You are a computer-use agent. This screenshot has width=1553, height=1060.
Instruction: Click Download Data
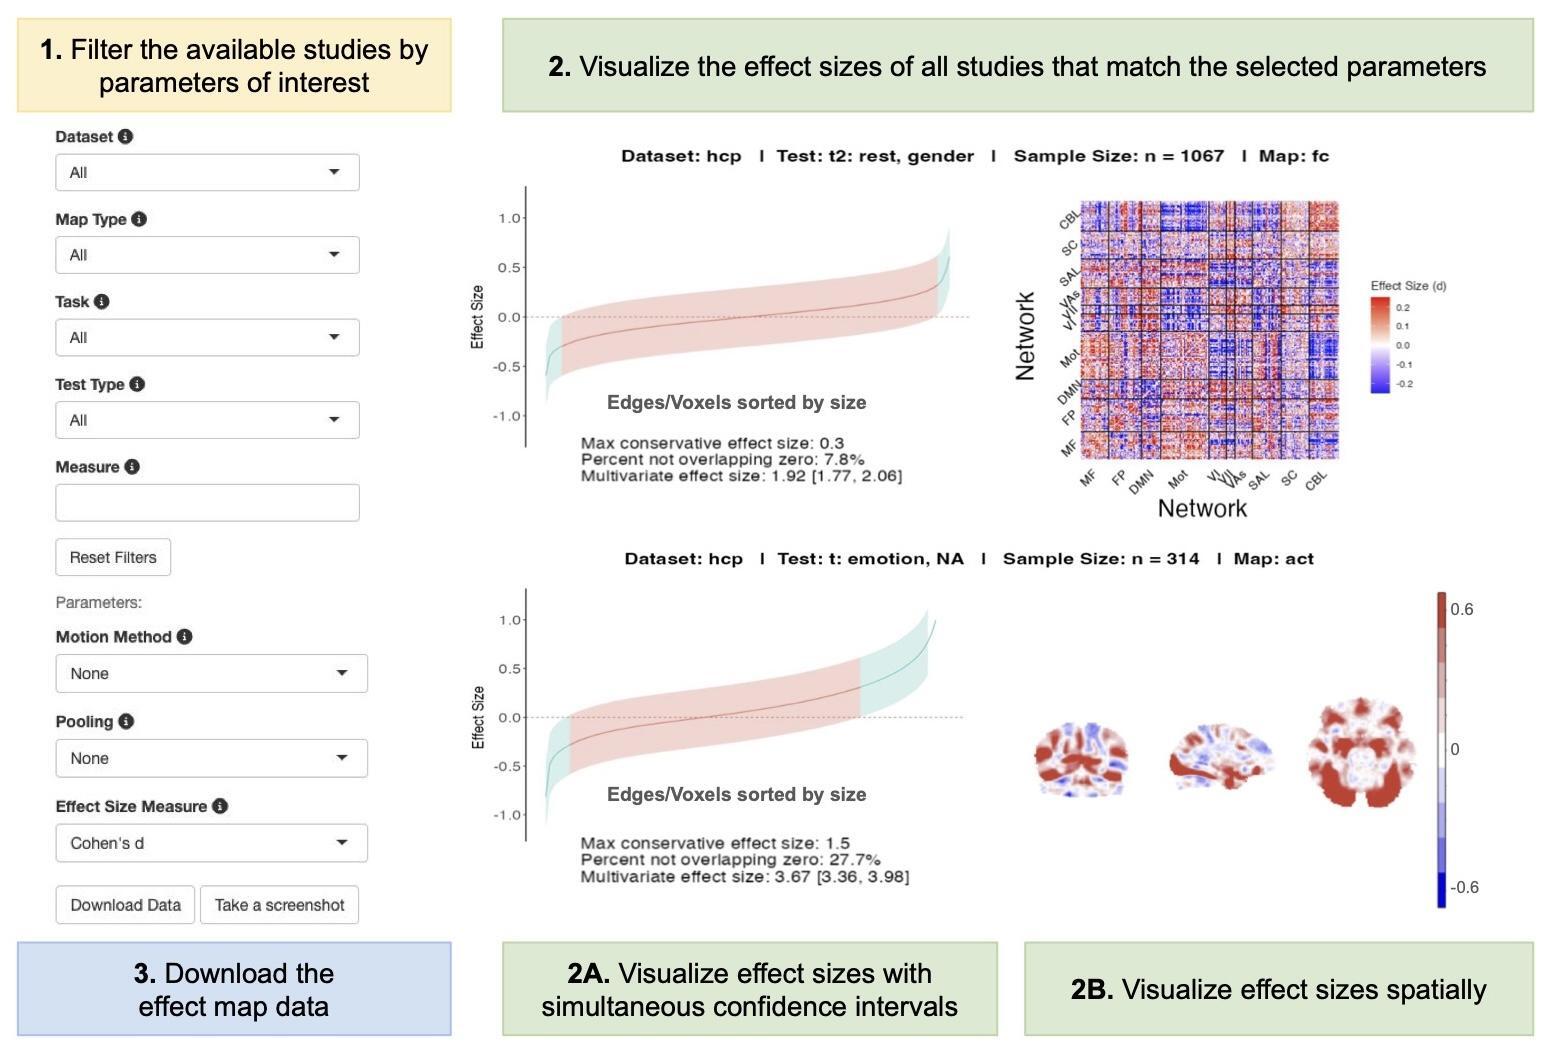tap(124, 904)
